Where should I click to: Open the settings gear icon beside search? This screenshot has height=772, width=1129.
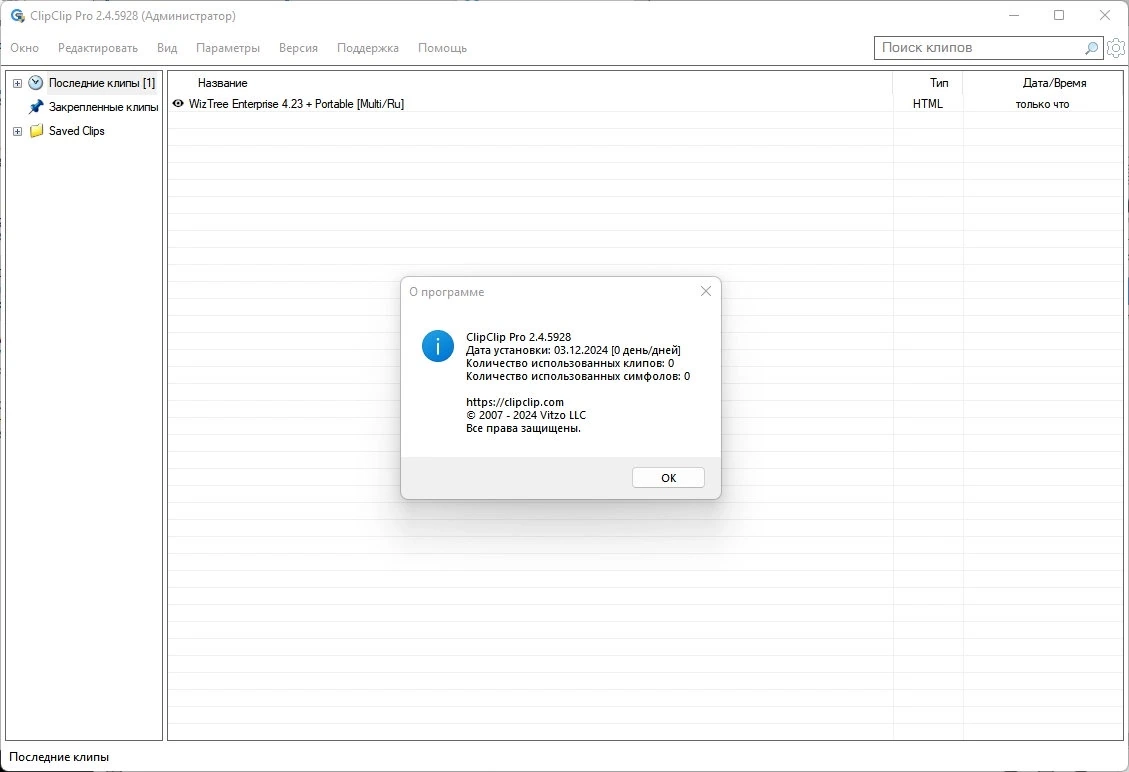1116,48
